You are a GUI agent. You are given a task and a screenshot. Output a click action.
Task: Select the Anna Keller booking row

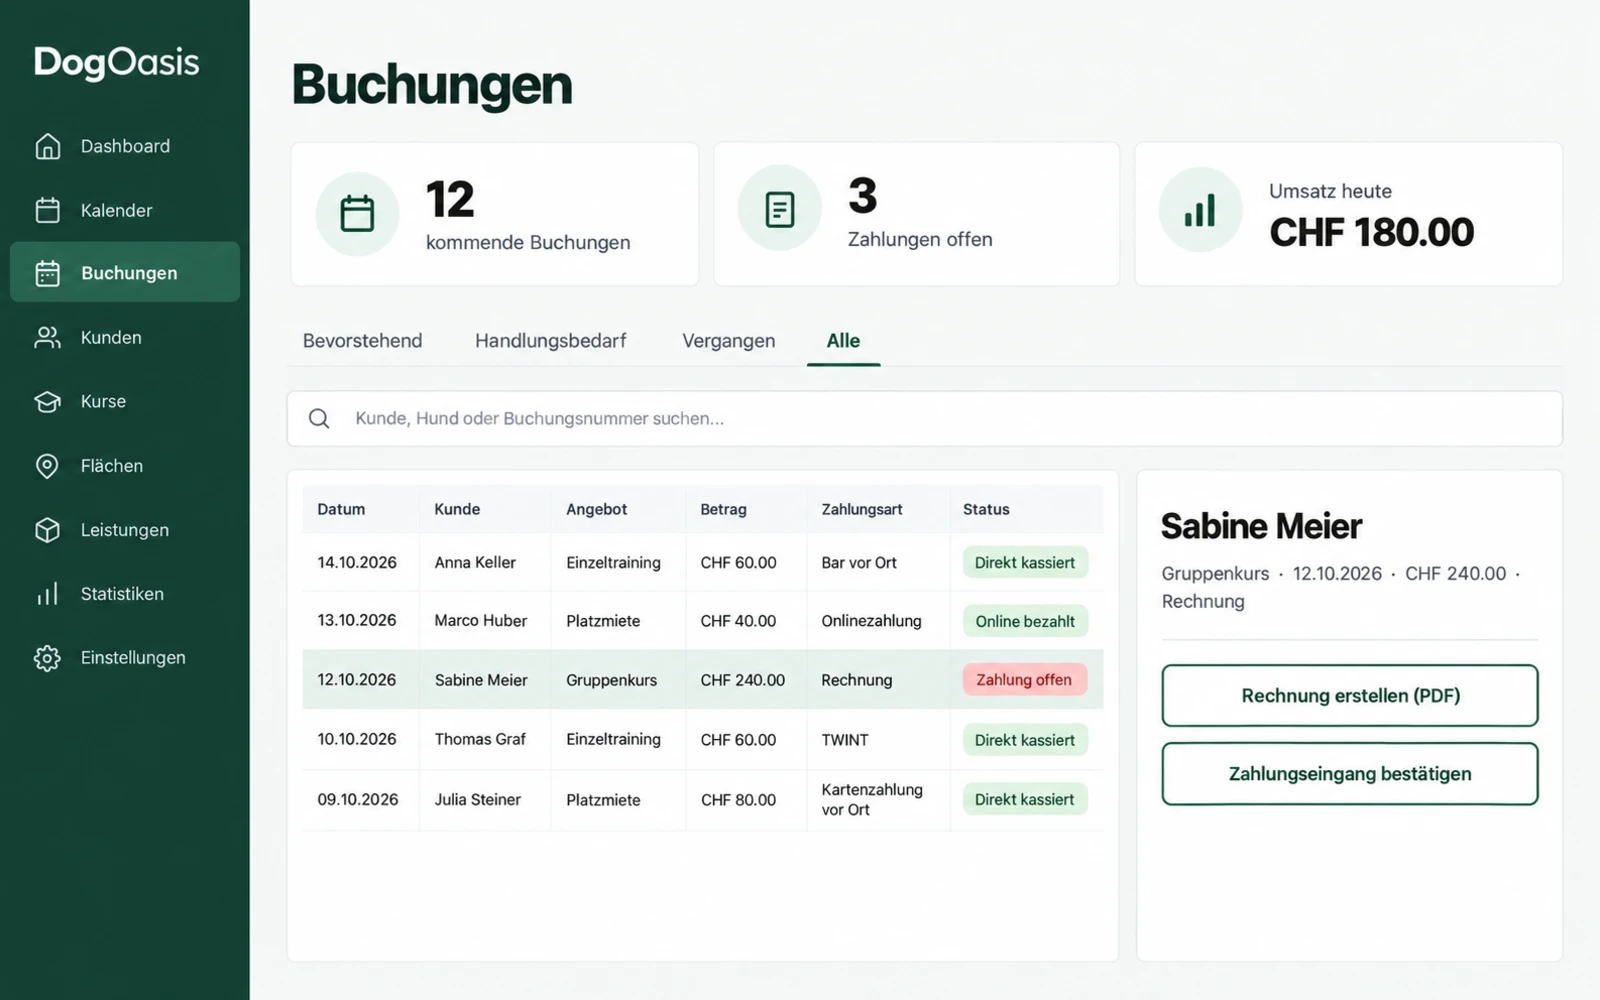click(x=703, y=562)
